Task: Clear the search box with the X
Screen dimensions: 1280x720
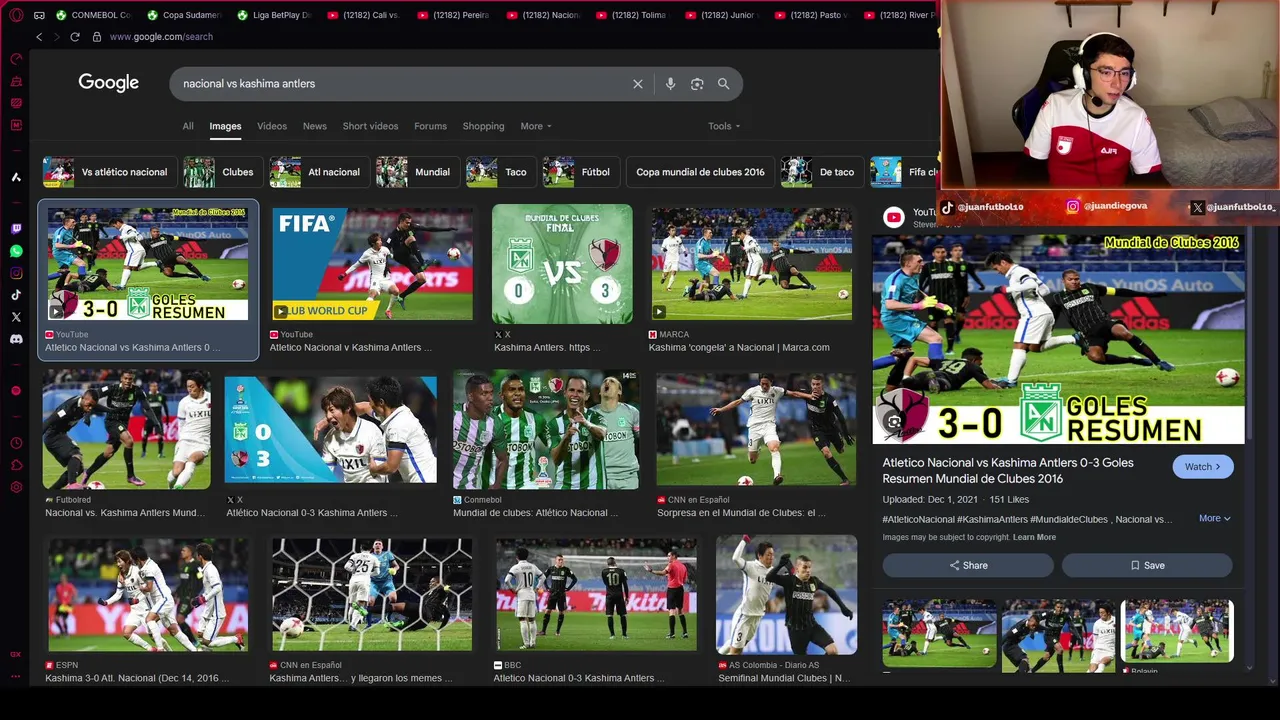Action: [638, 84]
